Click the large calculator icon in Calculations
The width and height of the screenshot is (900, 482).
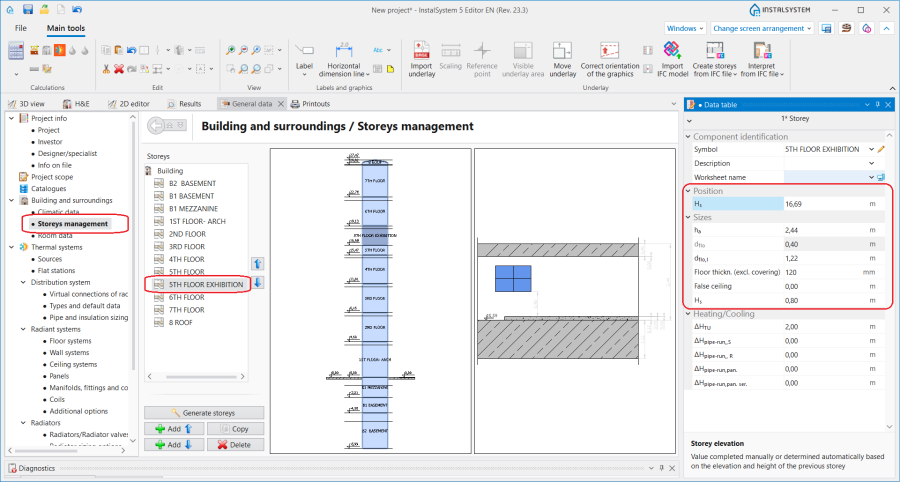[x=16, y=50]
